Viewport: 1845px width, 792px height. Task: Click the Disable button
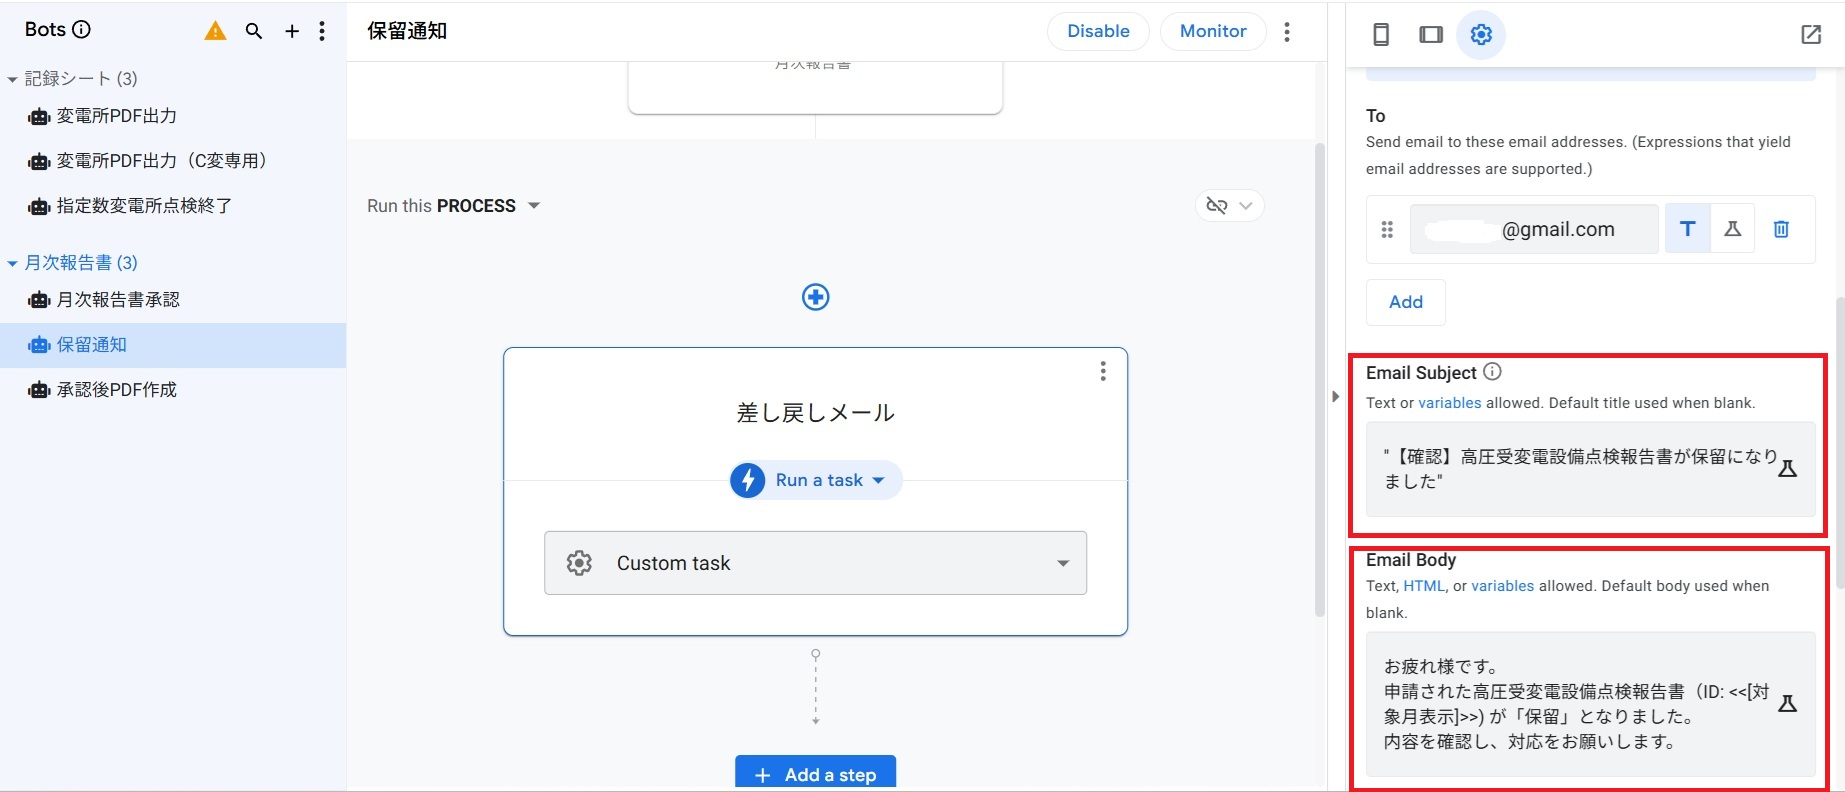1098,31
